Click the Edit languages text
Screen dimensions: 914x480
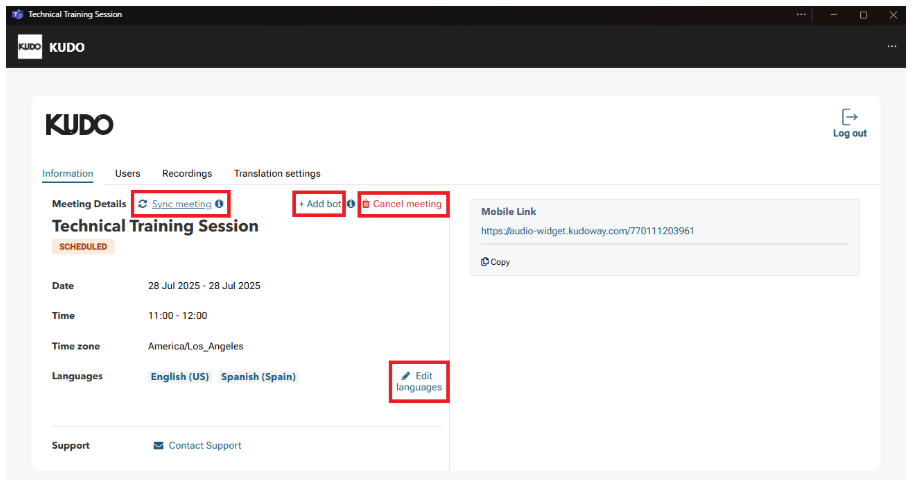[419, 382]
